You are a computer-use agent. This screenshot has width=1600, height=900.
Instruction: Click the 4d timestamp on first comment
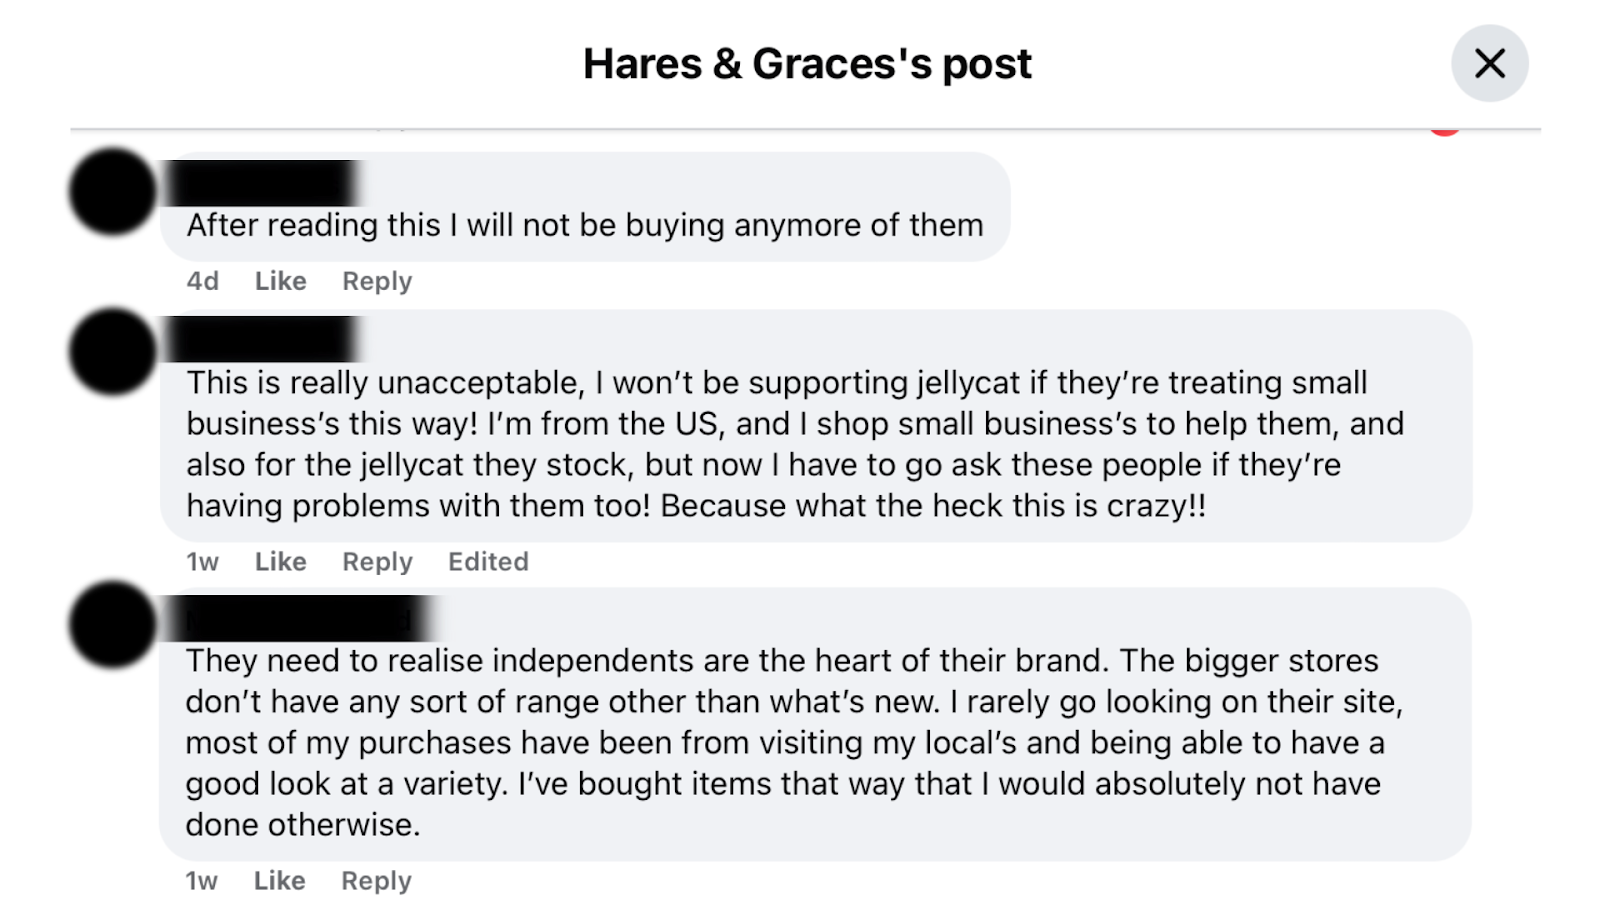click(x=202, y=281)
